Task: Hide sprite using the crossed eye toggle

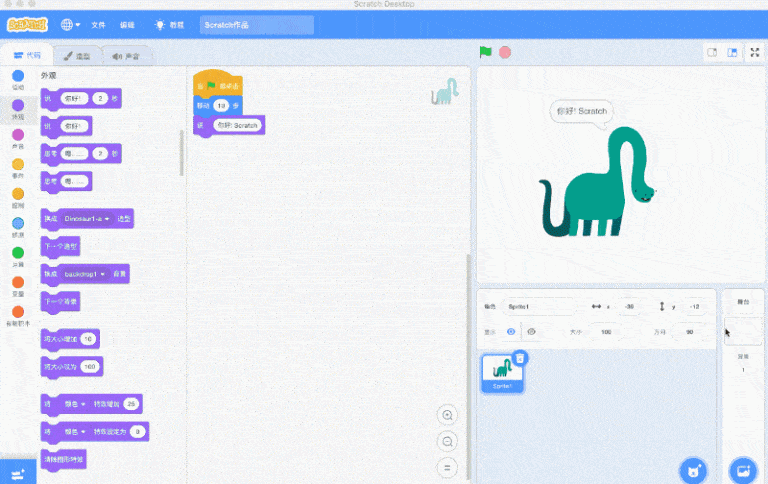Action: (531, 331)
